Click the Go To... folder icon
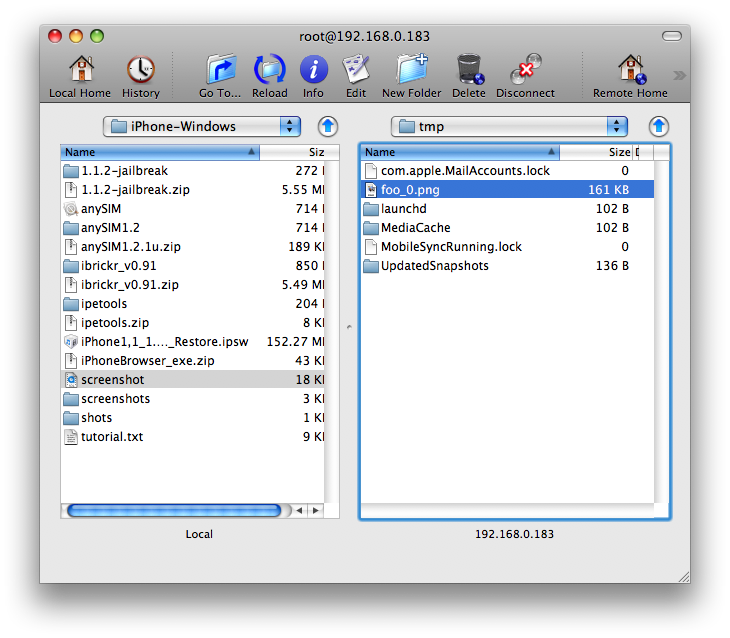Screen dimensions: 730x638 (220, 70)
